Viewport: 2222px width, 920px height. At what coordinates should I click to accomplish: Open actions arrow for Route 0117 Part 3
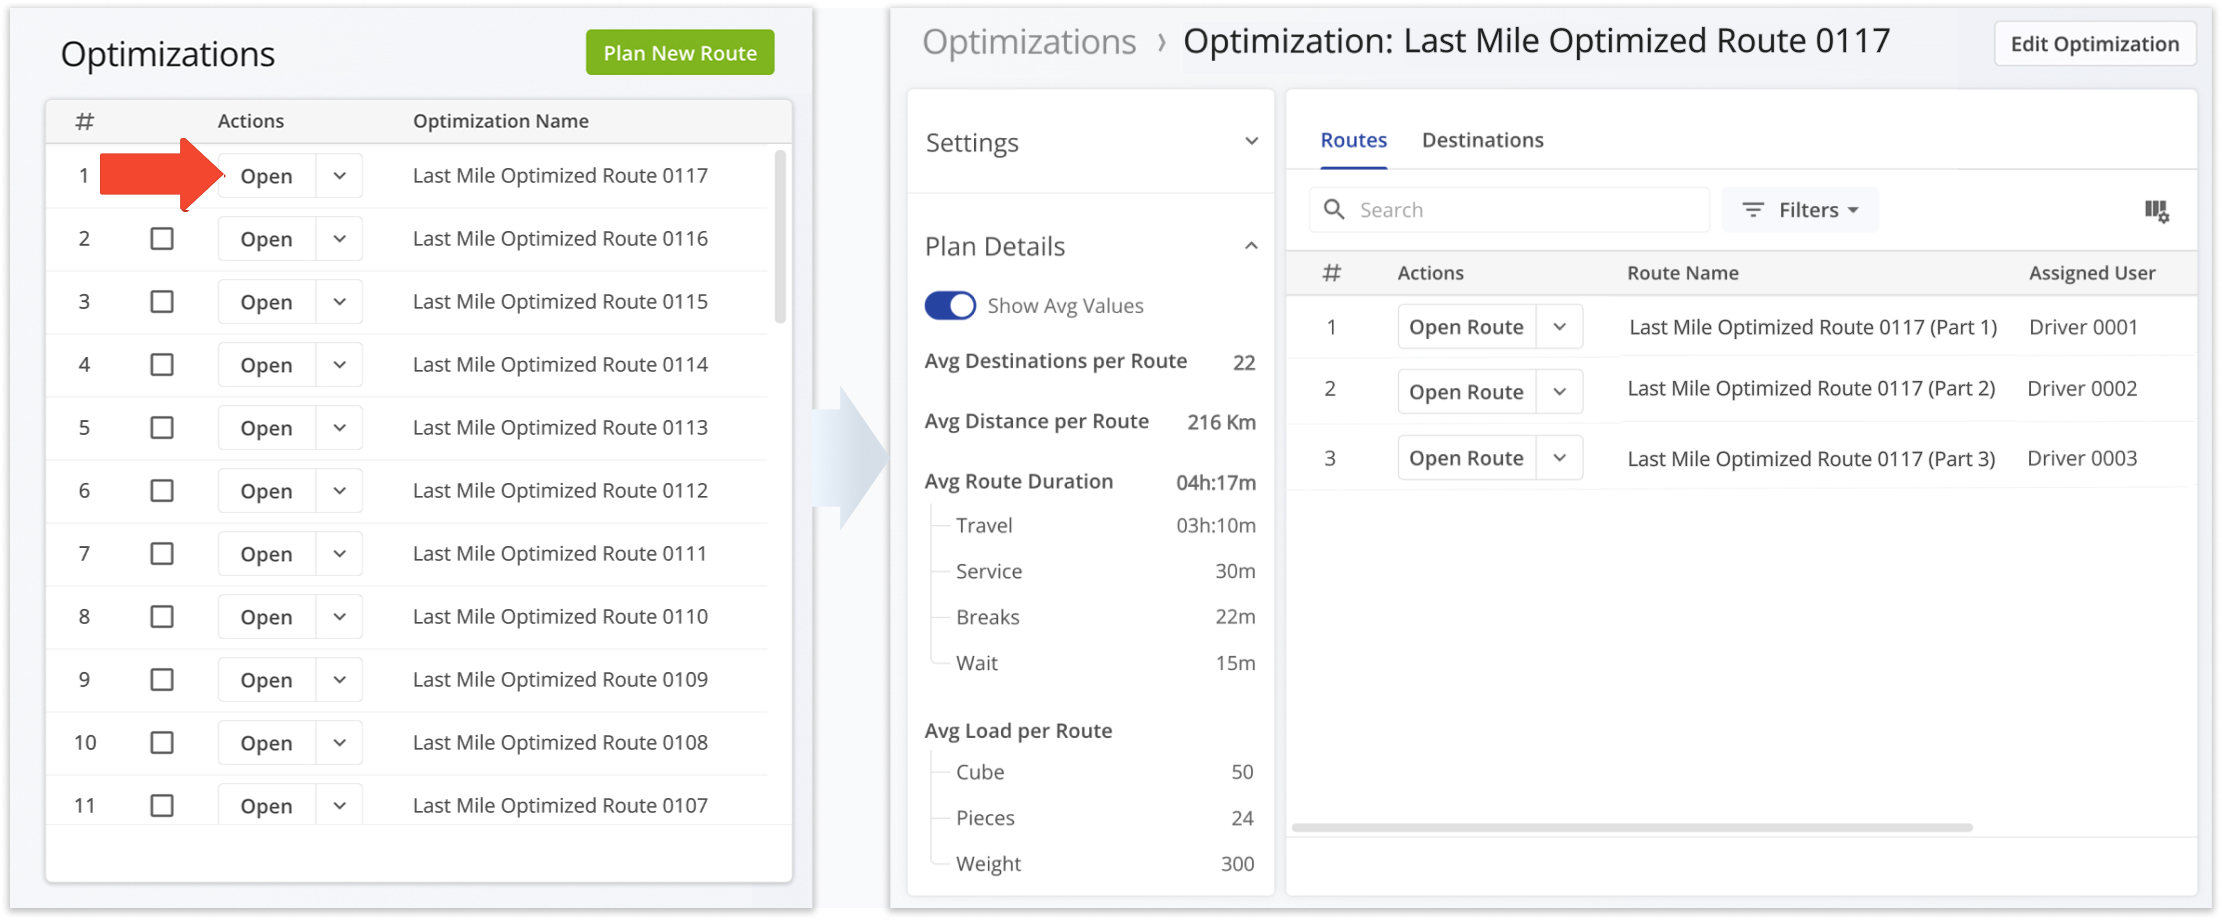[x=1559, y=458]
